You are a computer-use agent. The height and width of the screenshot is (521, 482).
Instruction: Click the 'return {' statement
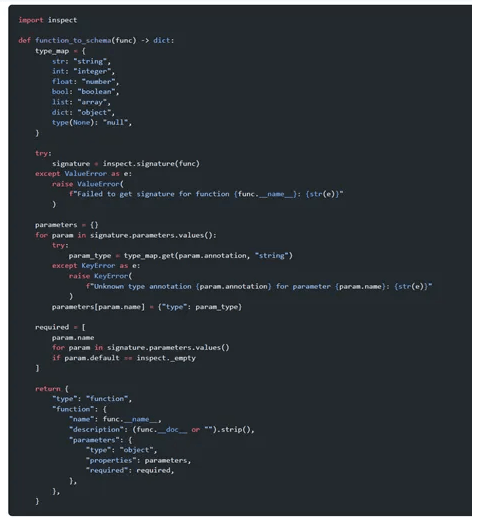52,389
